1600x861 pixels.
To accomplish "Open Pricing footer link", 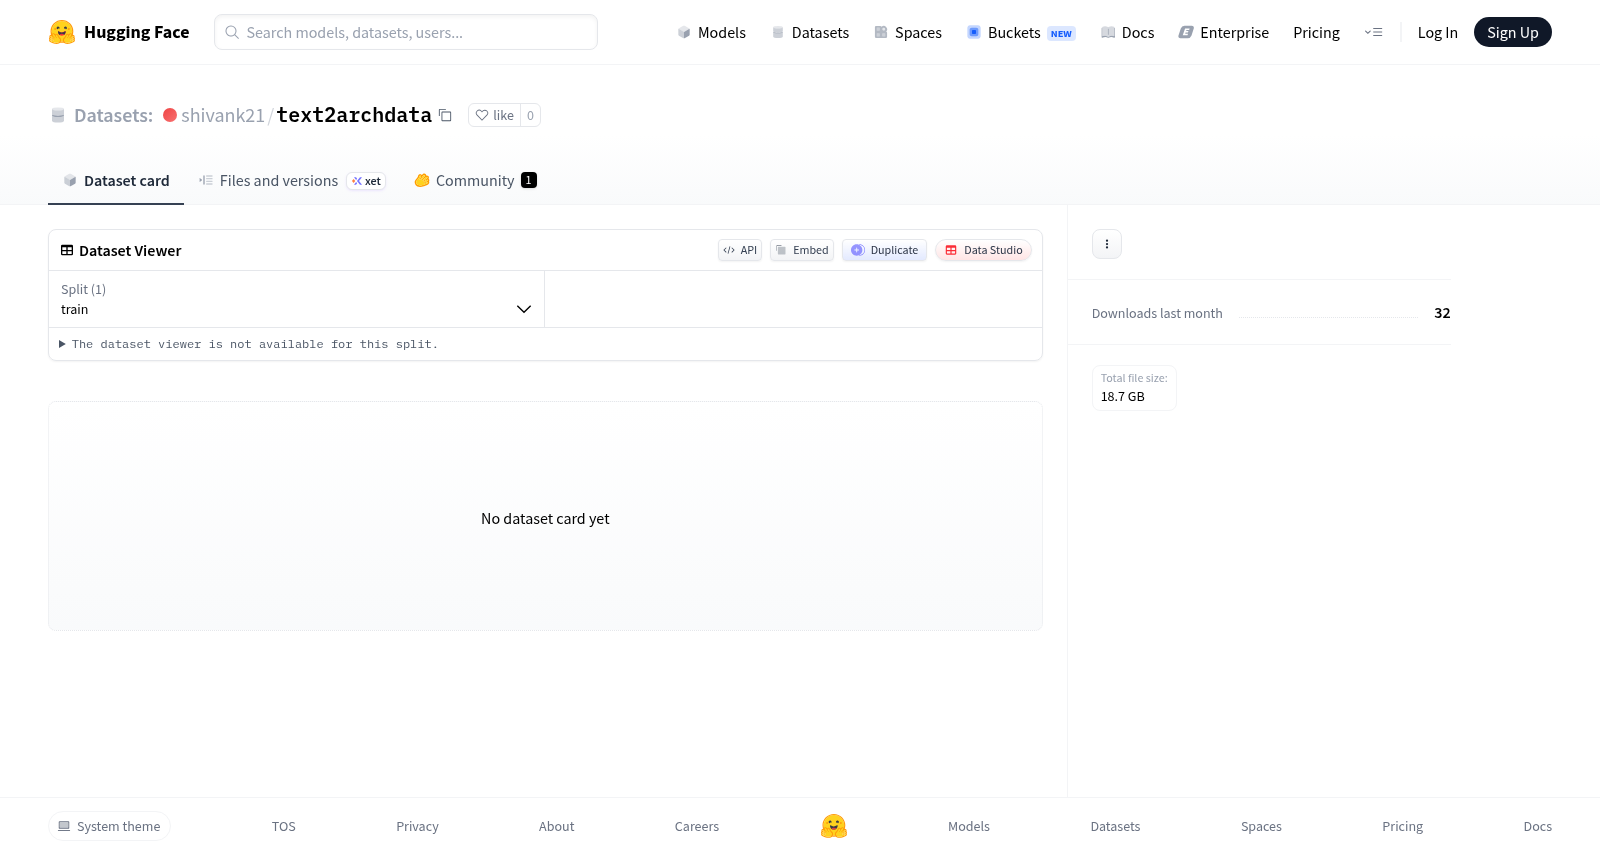I will [1402, 826].
